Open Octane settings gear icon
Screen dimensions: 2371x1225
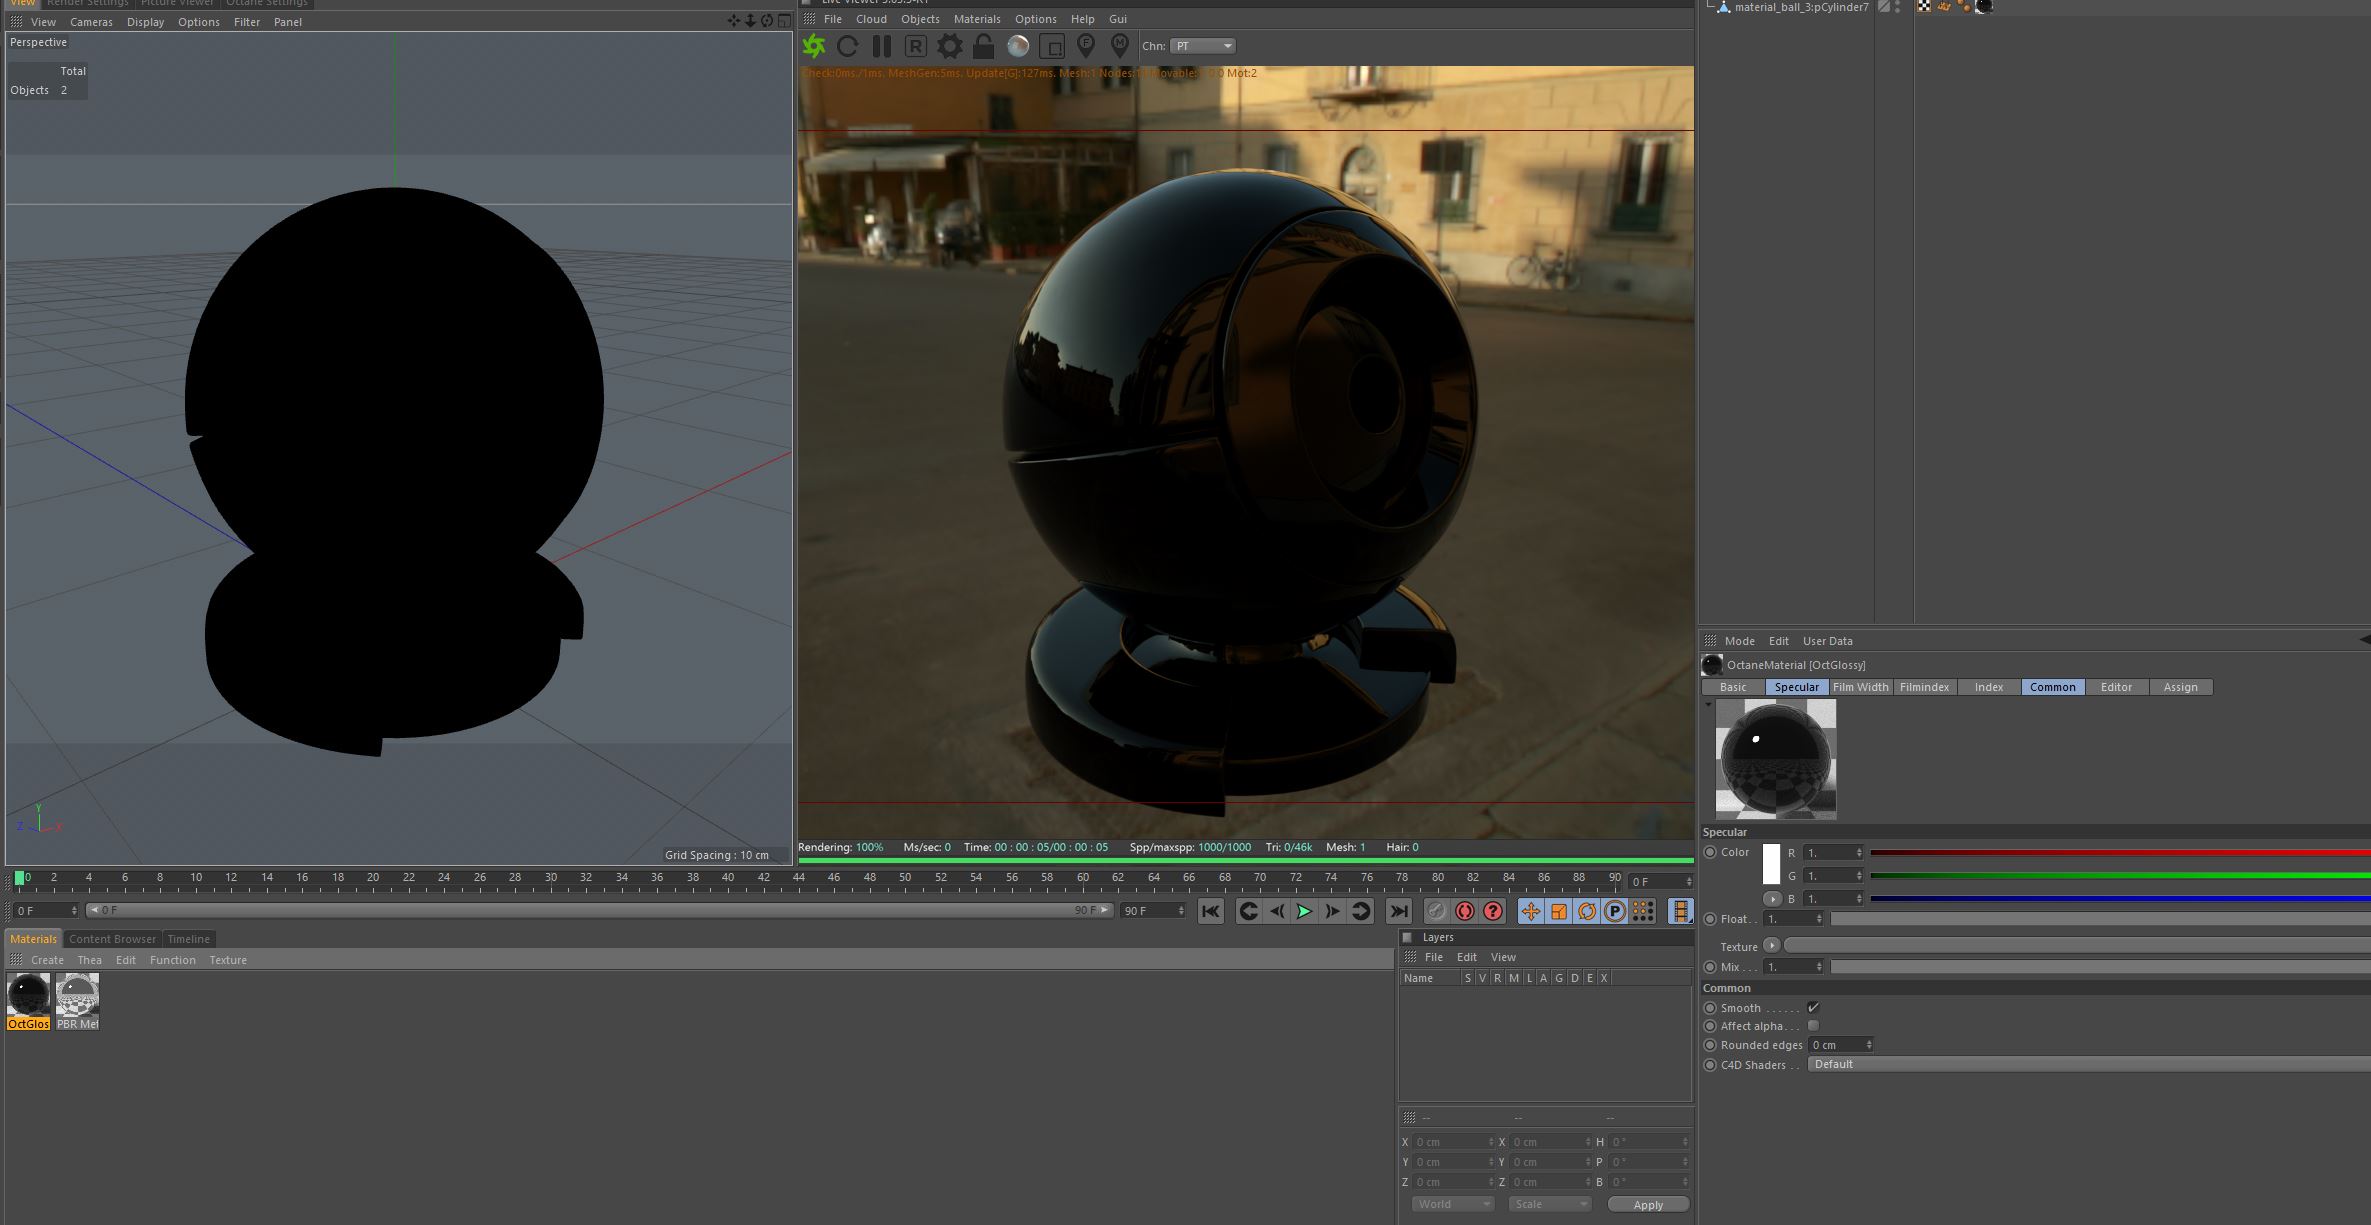pos(949,46)
